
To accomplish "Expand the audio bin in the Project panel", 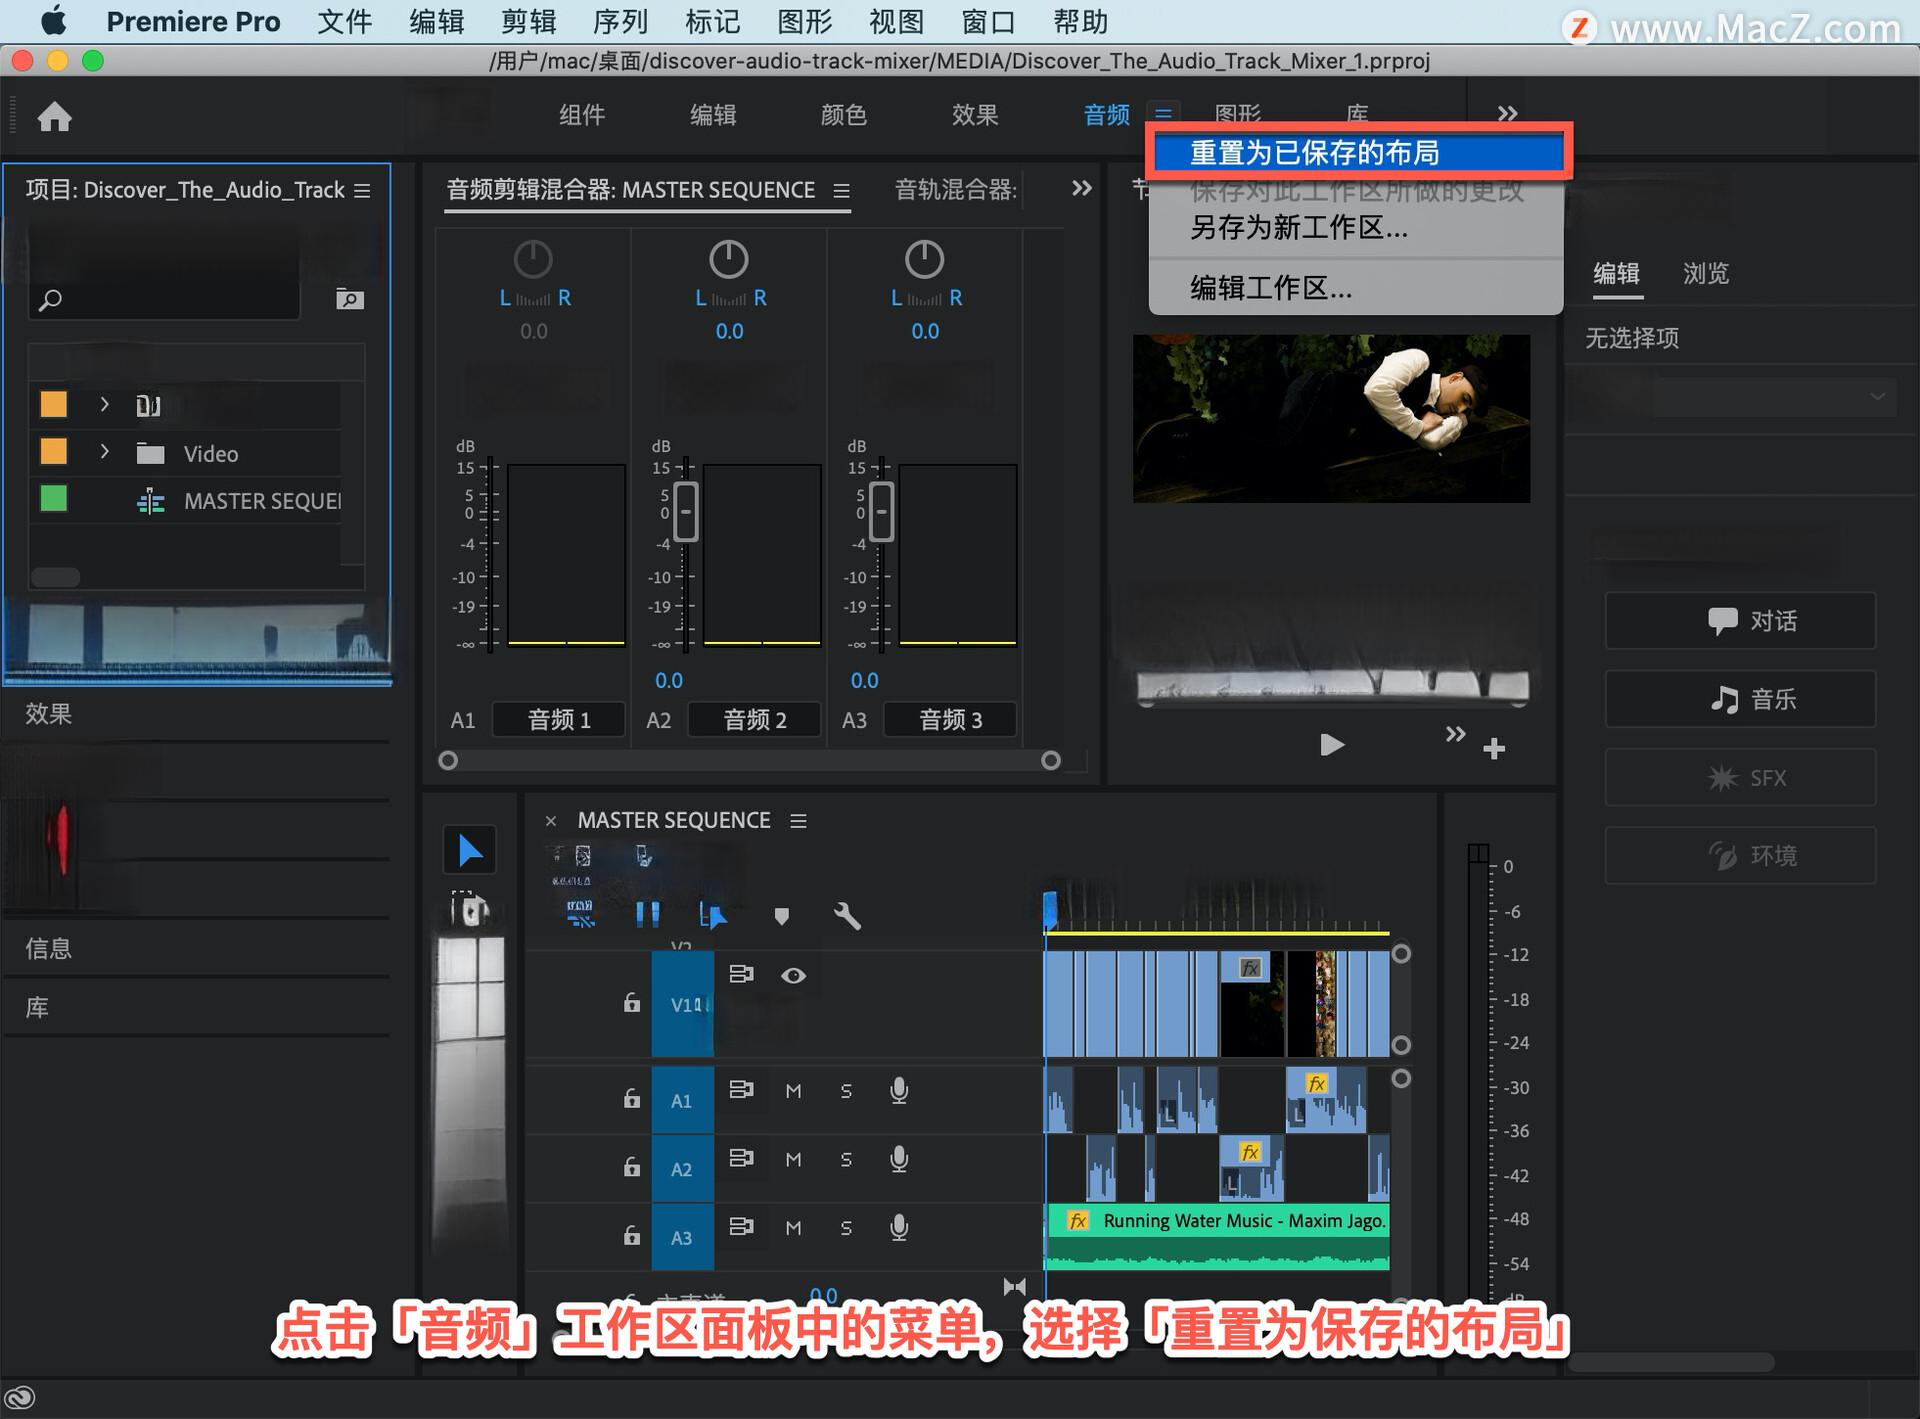I will [104, 404].
